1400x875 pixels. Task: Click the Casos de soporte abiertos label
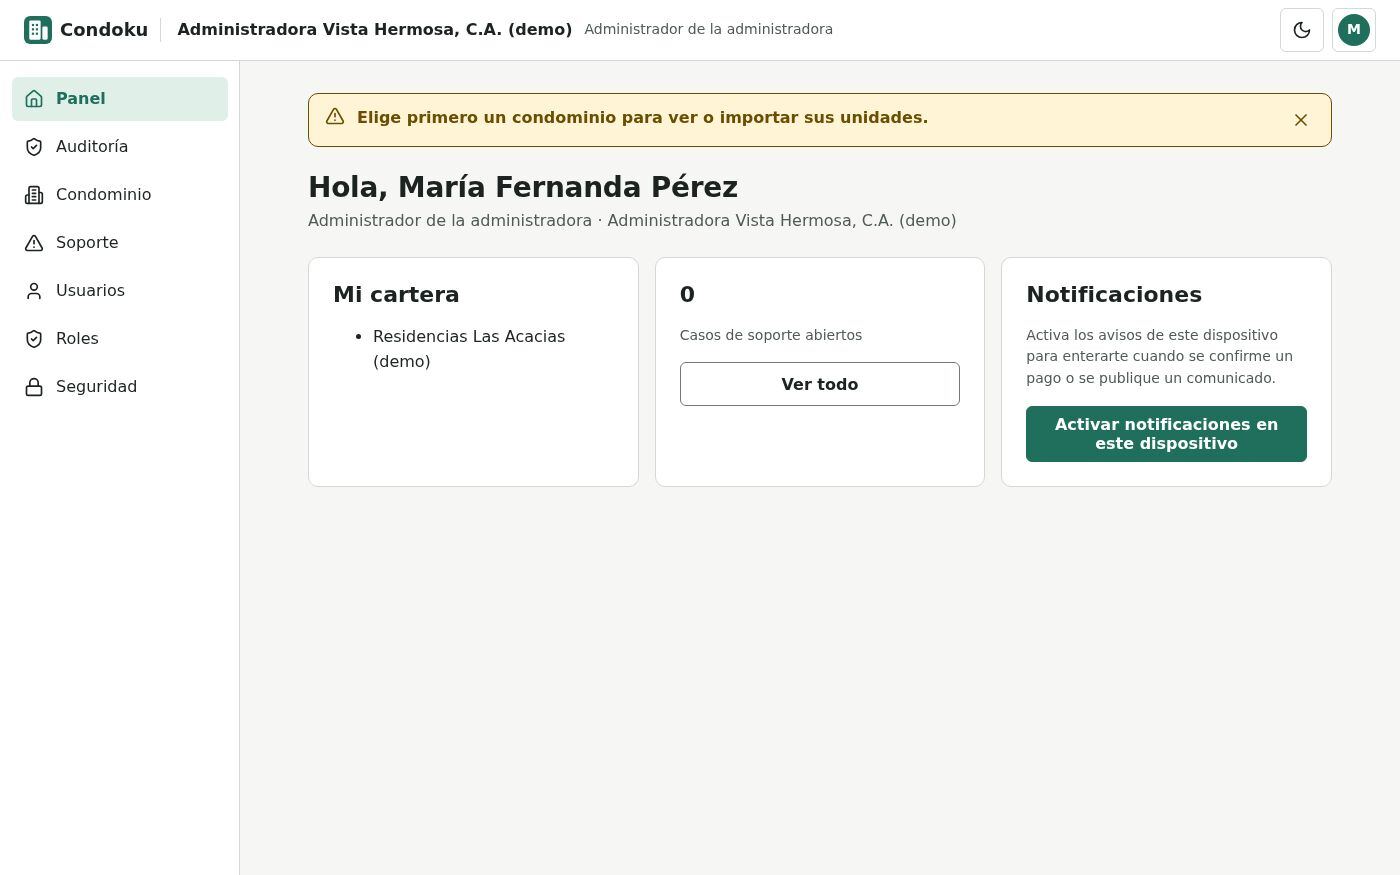(771, 335)
